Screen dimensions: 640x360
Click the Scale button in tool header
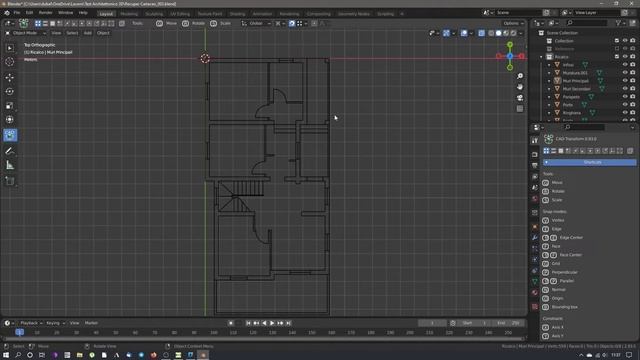[220, 24]
